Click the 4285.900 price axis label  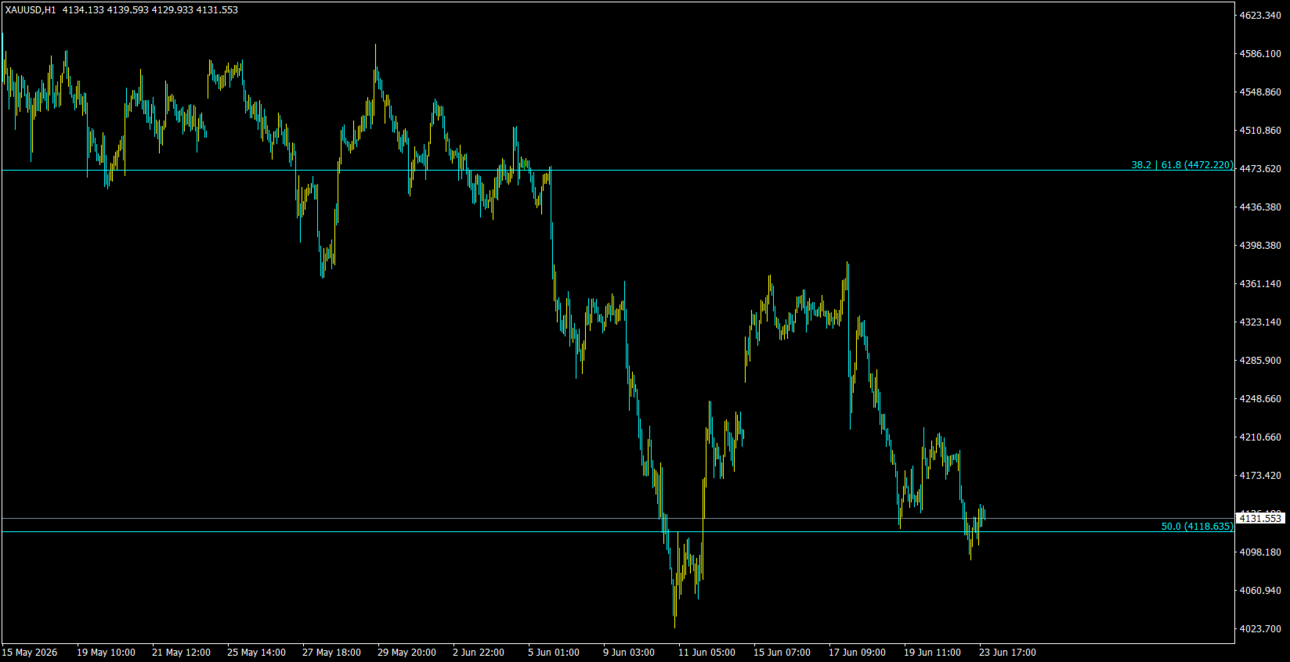coord(1260,361)
